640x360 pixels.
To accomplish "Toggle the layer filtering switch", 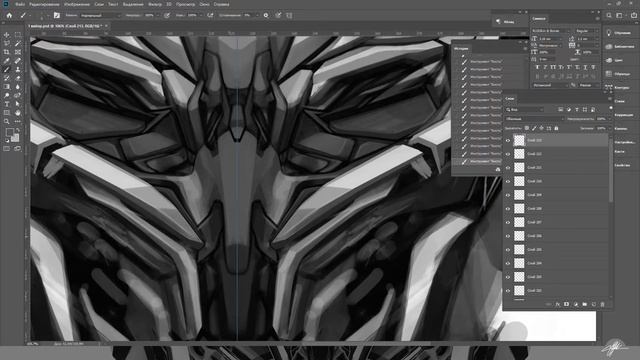I will pyautogui.click(x=611, y=108).
